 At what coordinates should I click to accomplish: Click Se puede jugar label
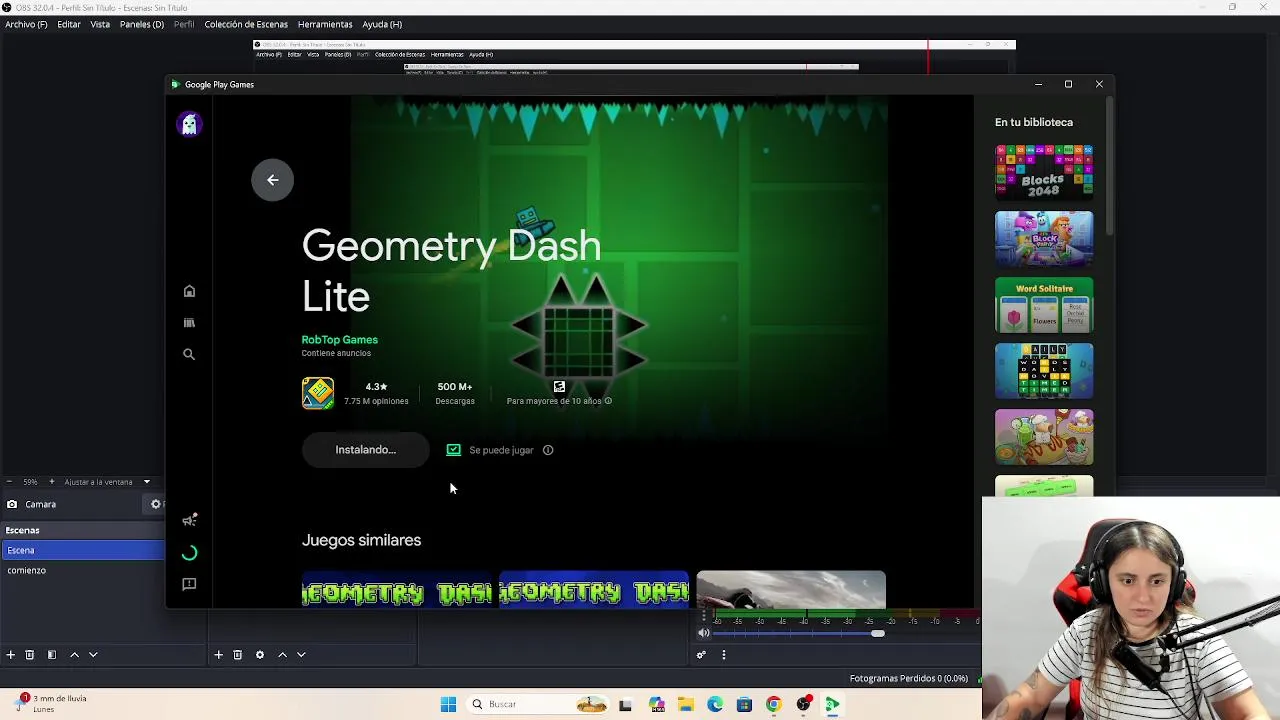coord(501,450)
